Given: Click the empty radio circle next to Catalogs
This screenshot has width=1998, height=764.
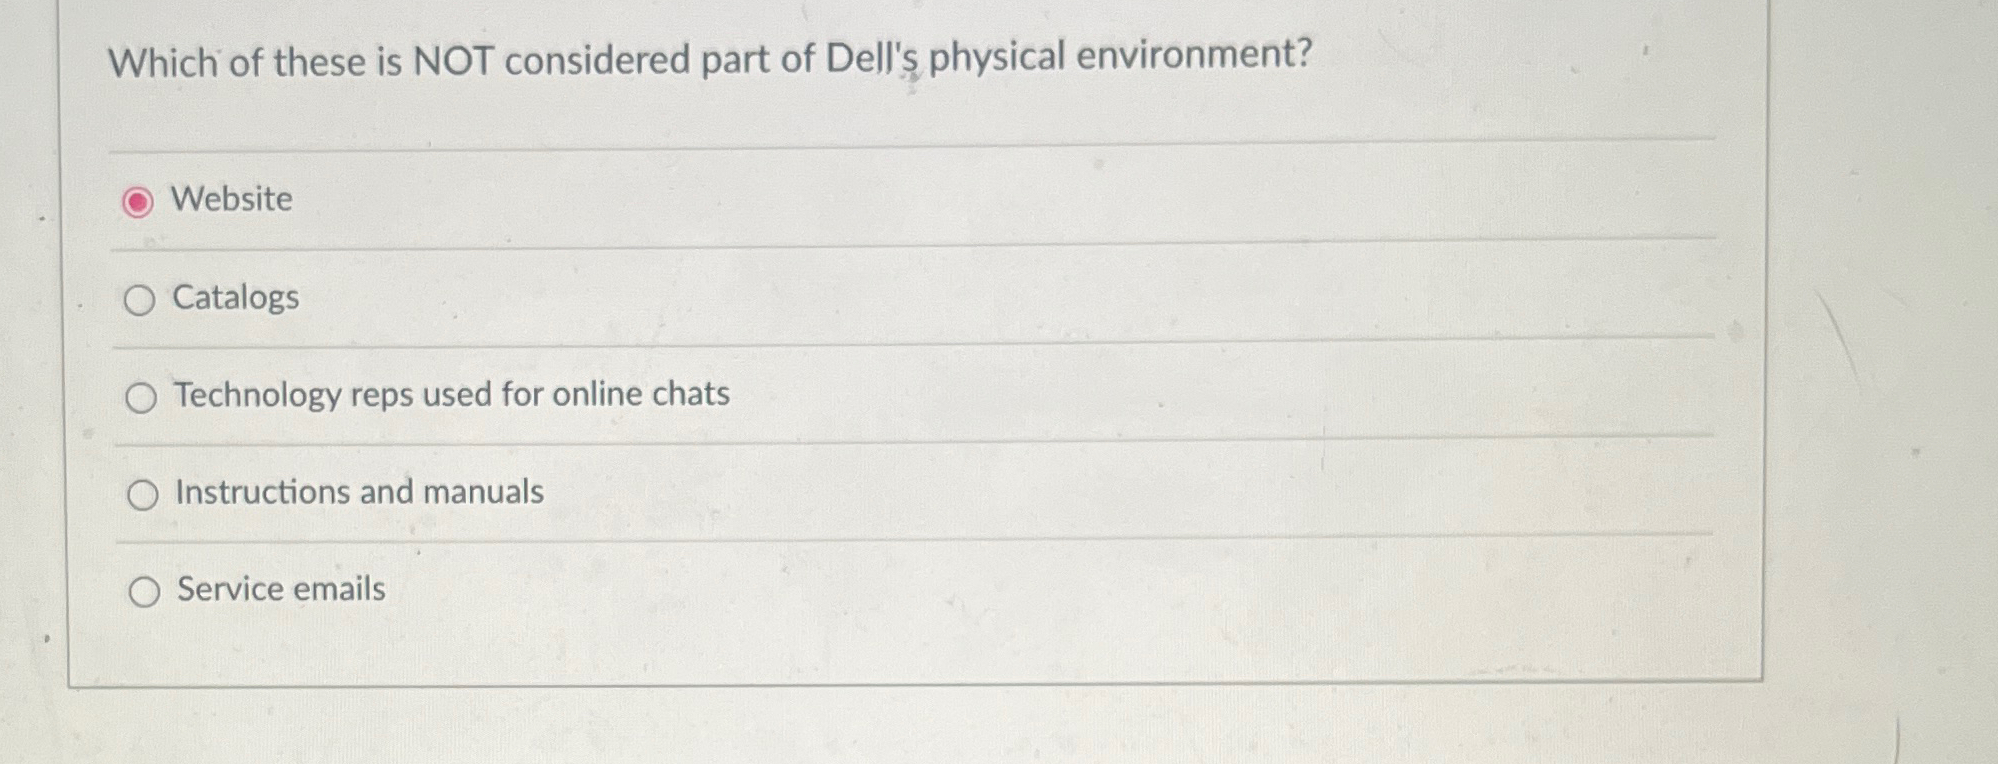Looking at the screenshot, I should coord(142,298).
